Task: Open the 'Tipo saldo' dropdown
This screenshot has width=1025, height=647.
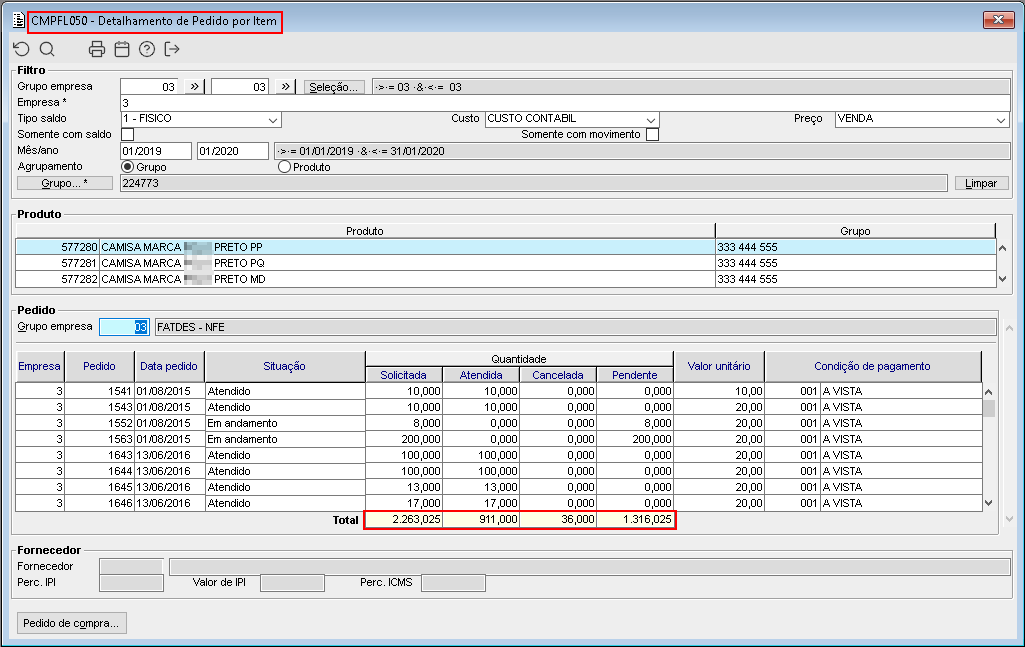Action: [x=273, y=119]
